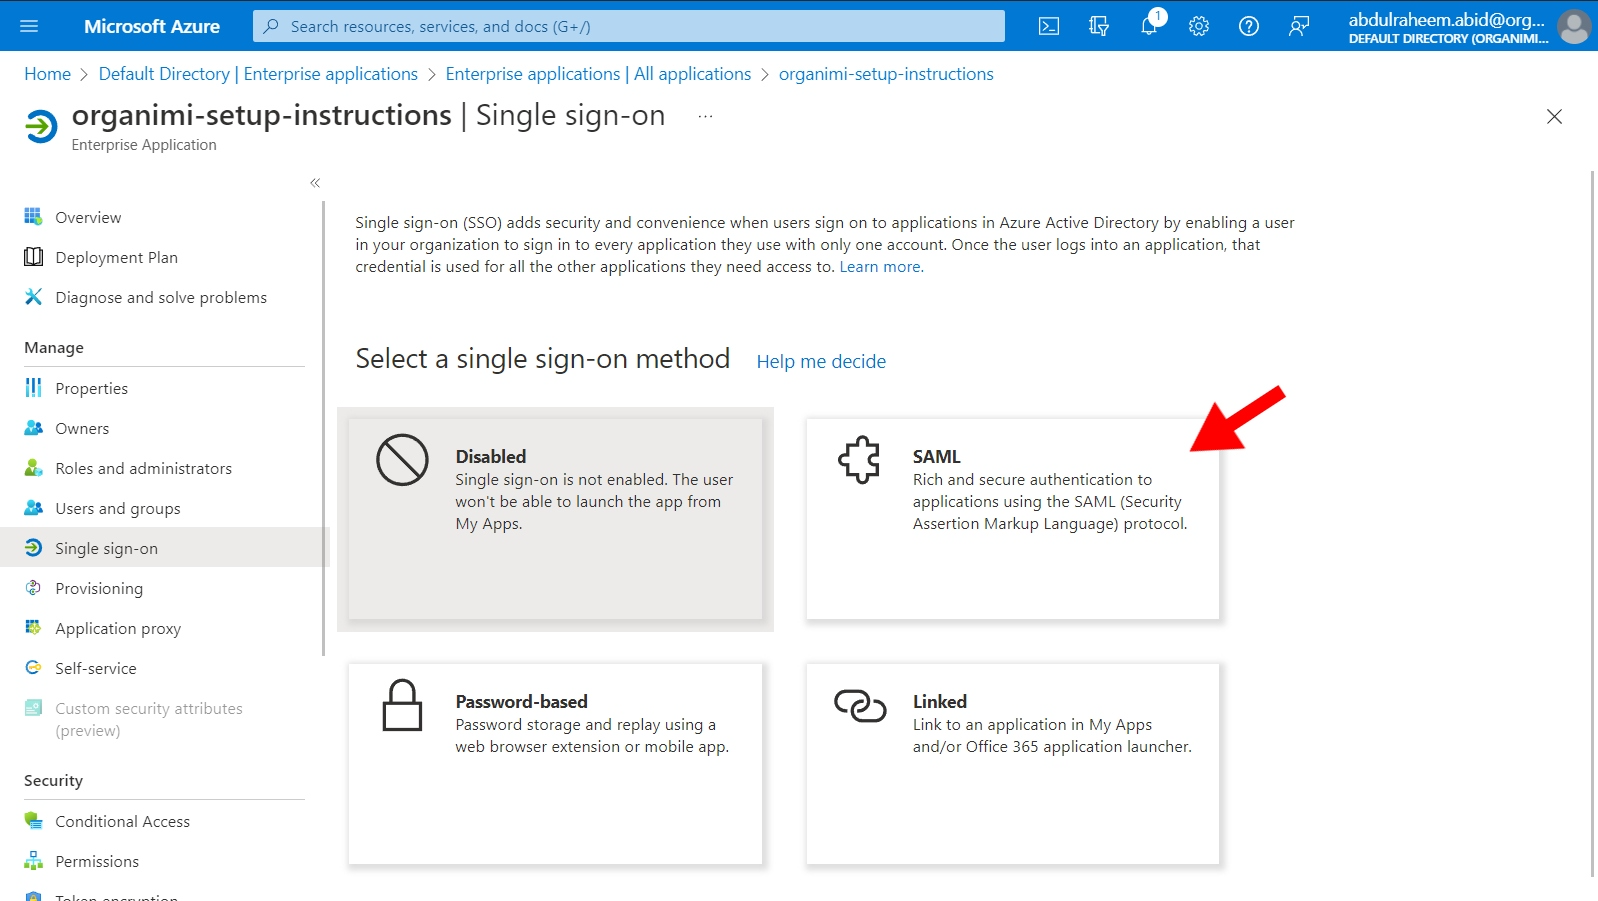Click the Diagnose and solve problems wrench icon
Image resolution: width=1598 pixels, height=901 pixels.
click(33, 297)
